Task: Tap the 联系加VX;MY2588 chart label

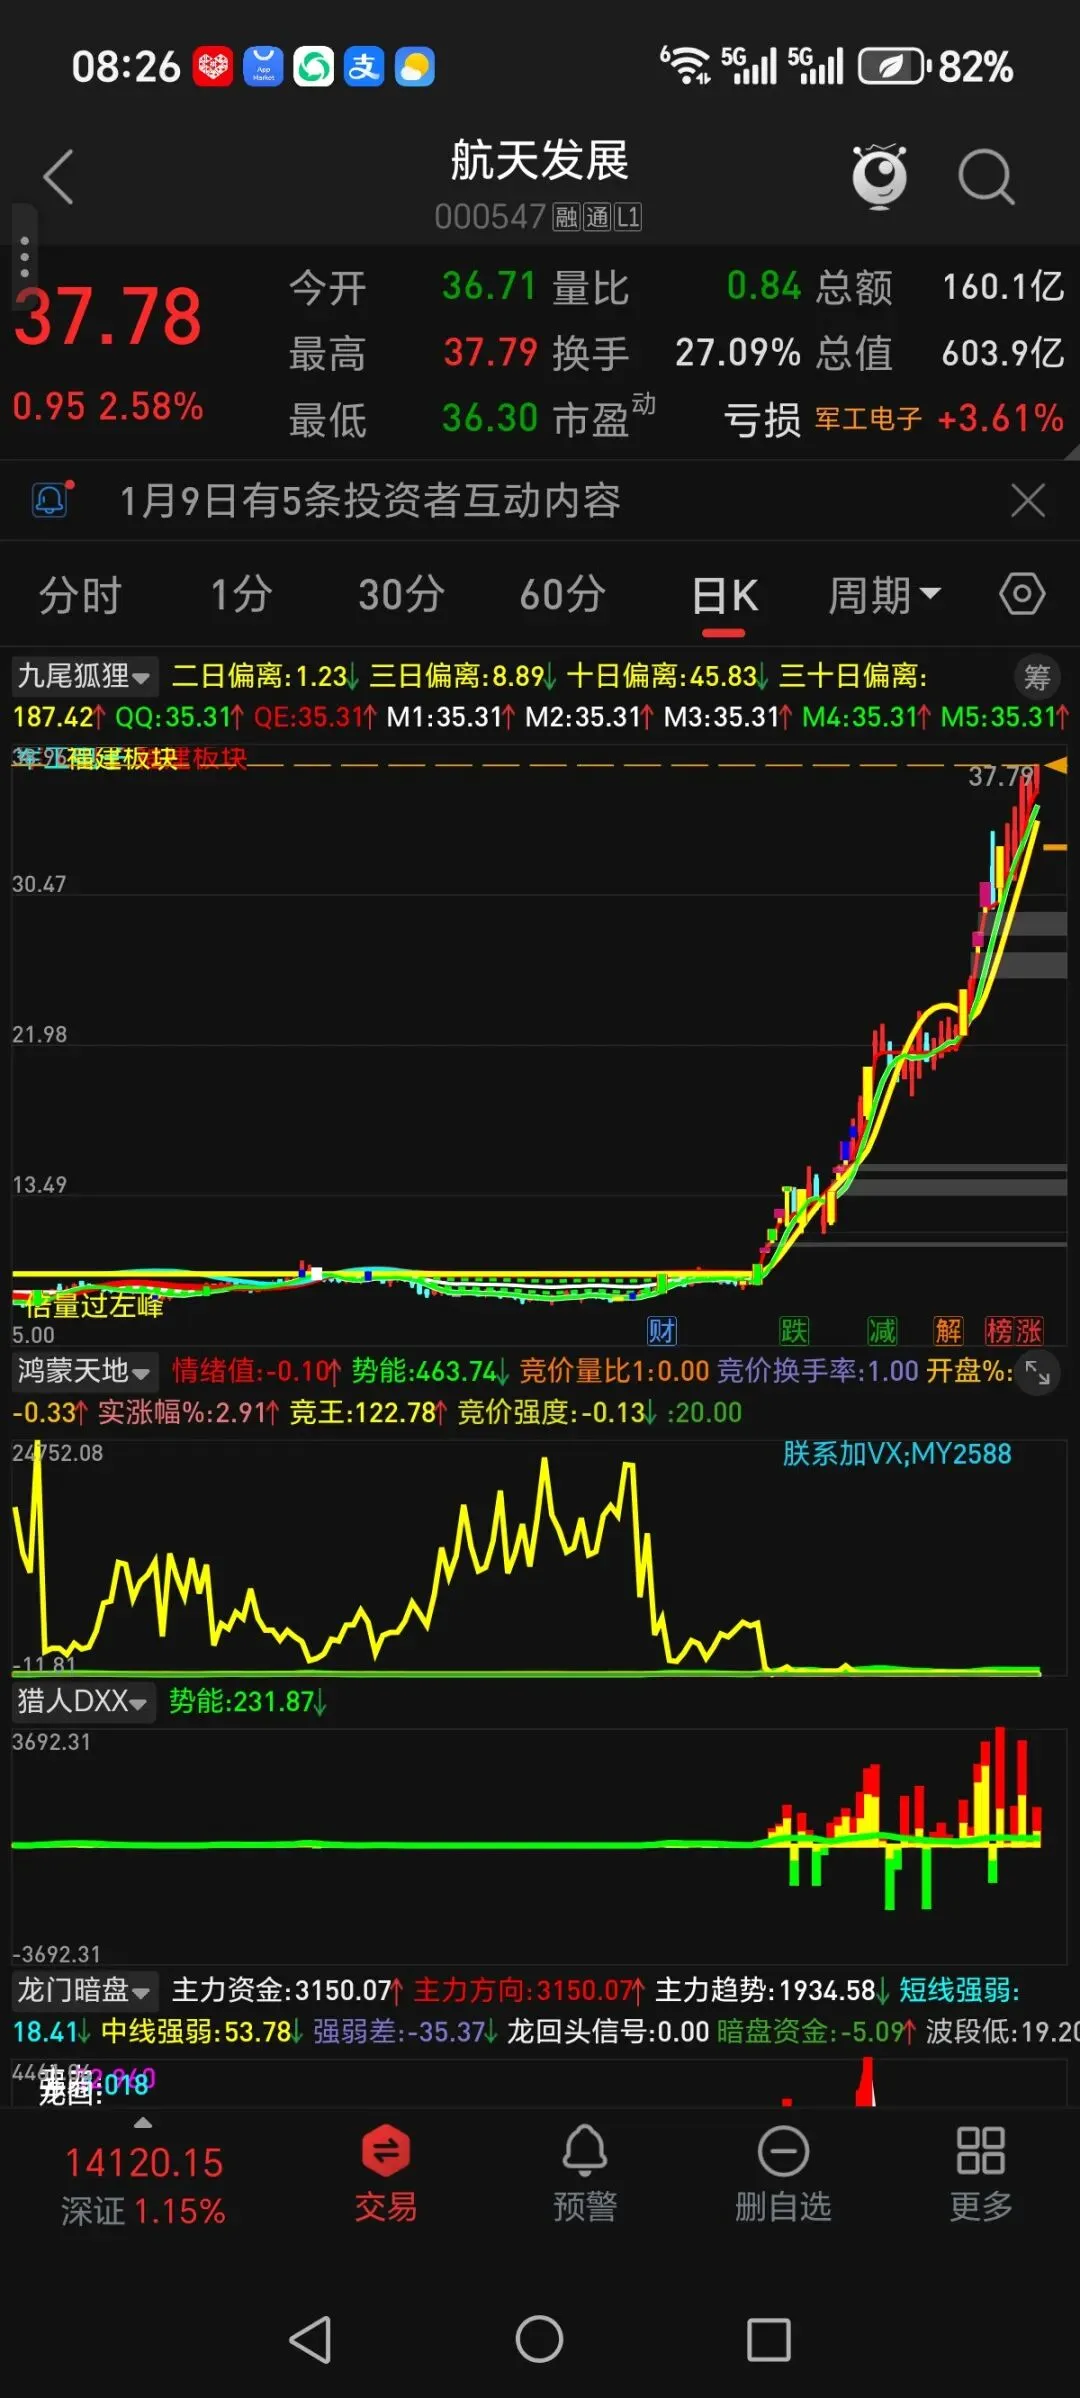Action: click(897, 1453)
